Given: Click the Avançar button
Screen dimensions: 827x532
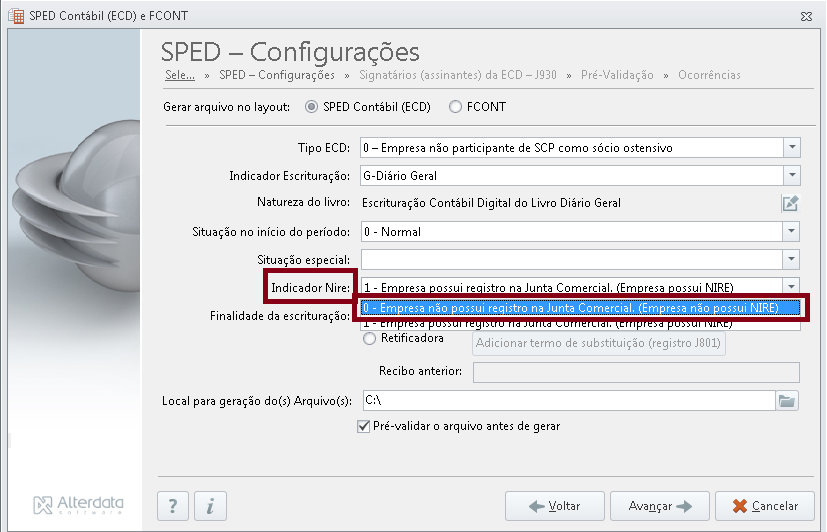Looking at the screenshot, I should click(x=660, y=506).
